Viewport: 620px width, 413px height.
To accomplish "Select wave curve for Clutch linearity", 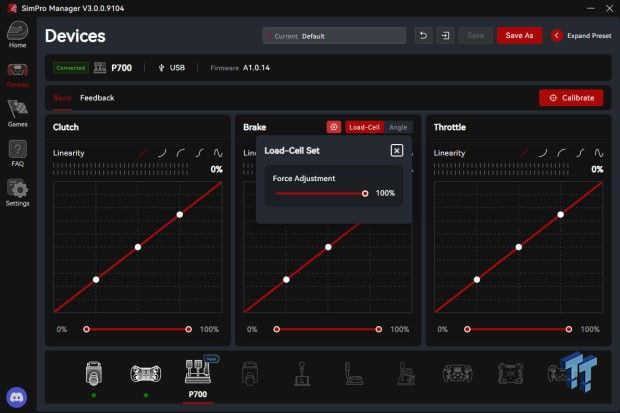I will pyautogui.click(x=218, y=153).
